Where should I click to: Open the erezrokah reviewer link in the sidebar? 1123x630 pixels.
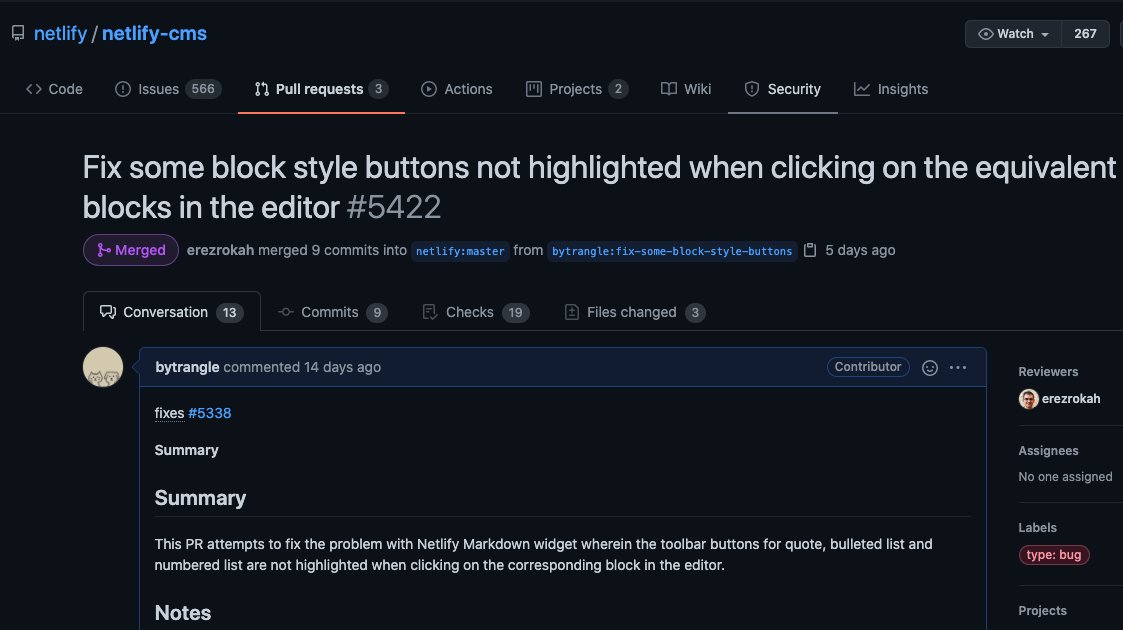tap(1071, 399)
